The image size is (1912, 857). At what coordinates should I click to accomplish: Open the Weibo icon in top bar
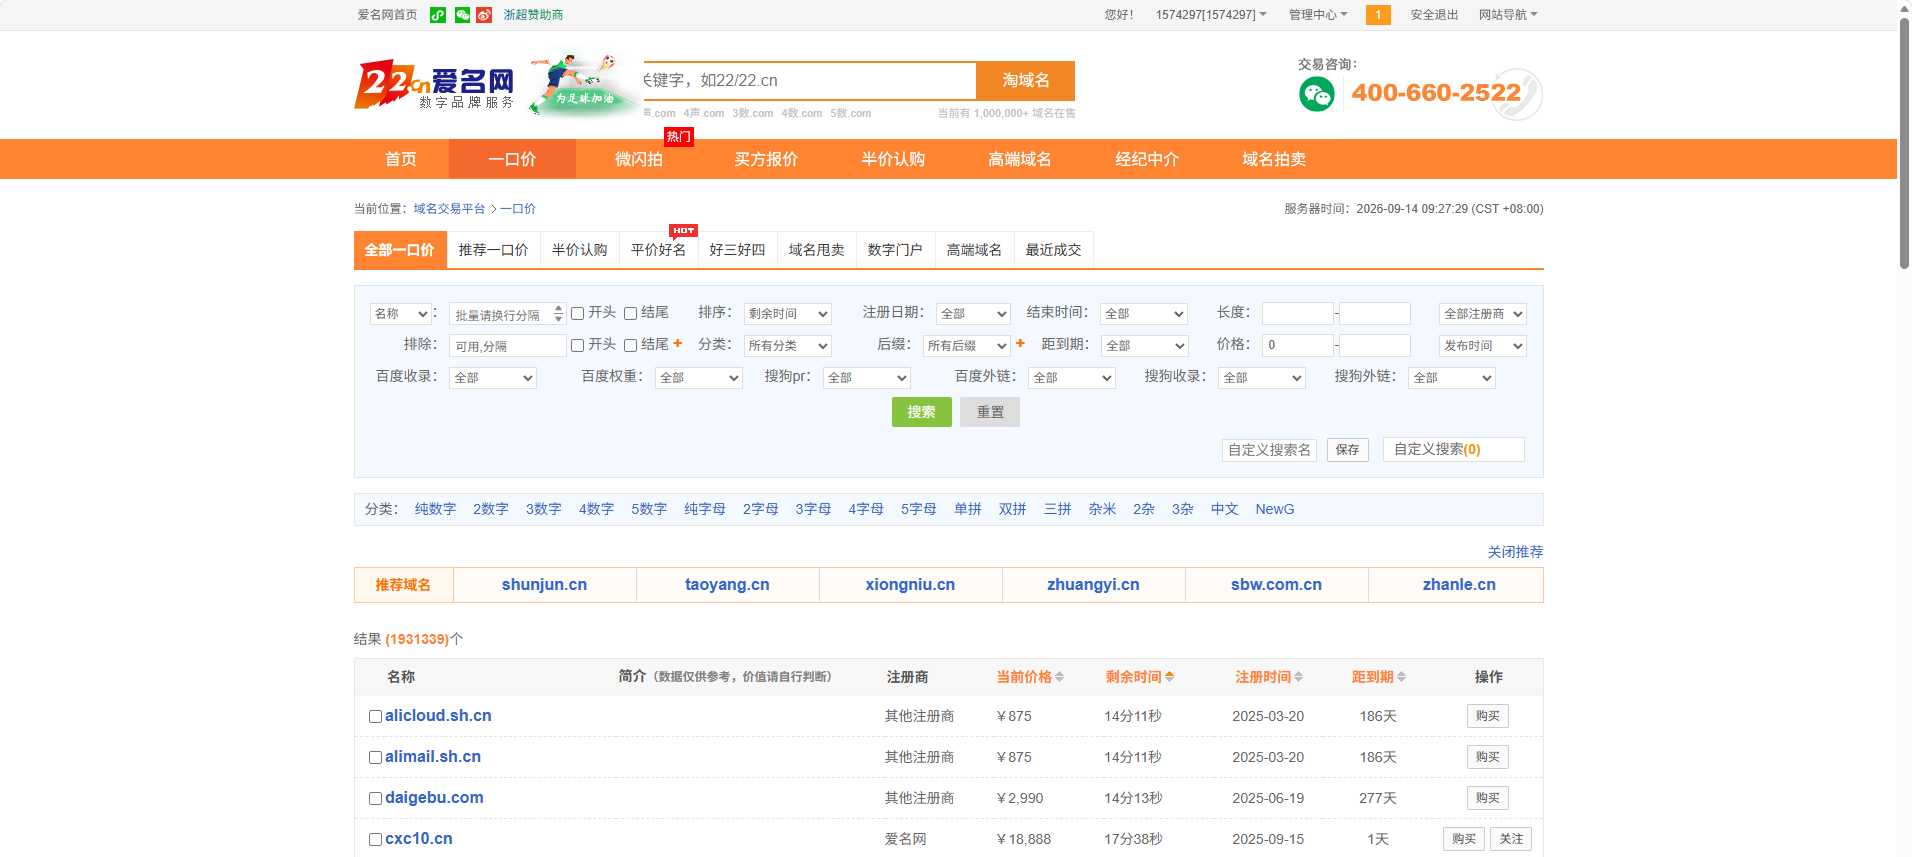pyautogui.click(x=484, y=15)
